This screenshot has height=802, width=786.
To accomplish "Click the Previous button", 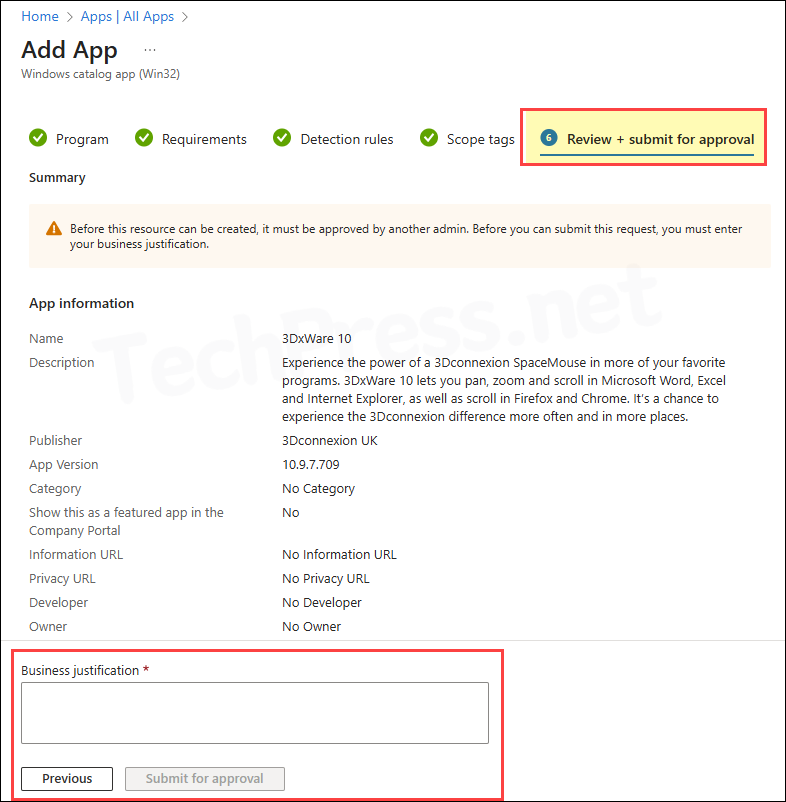I will coord(67,778).
